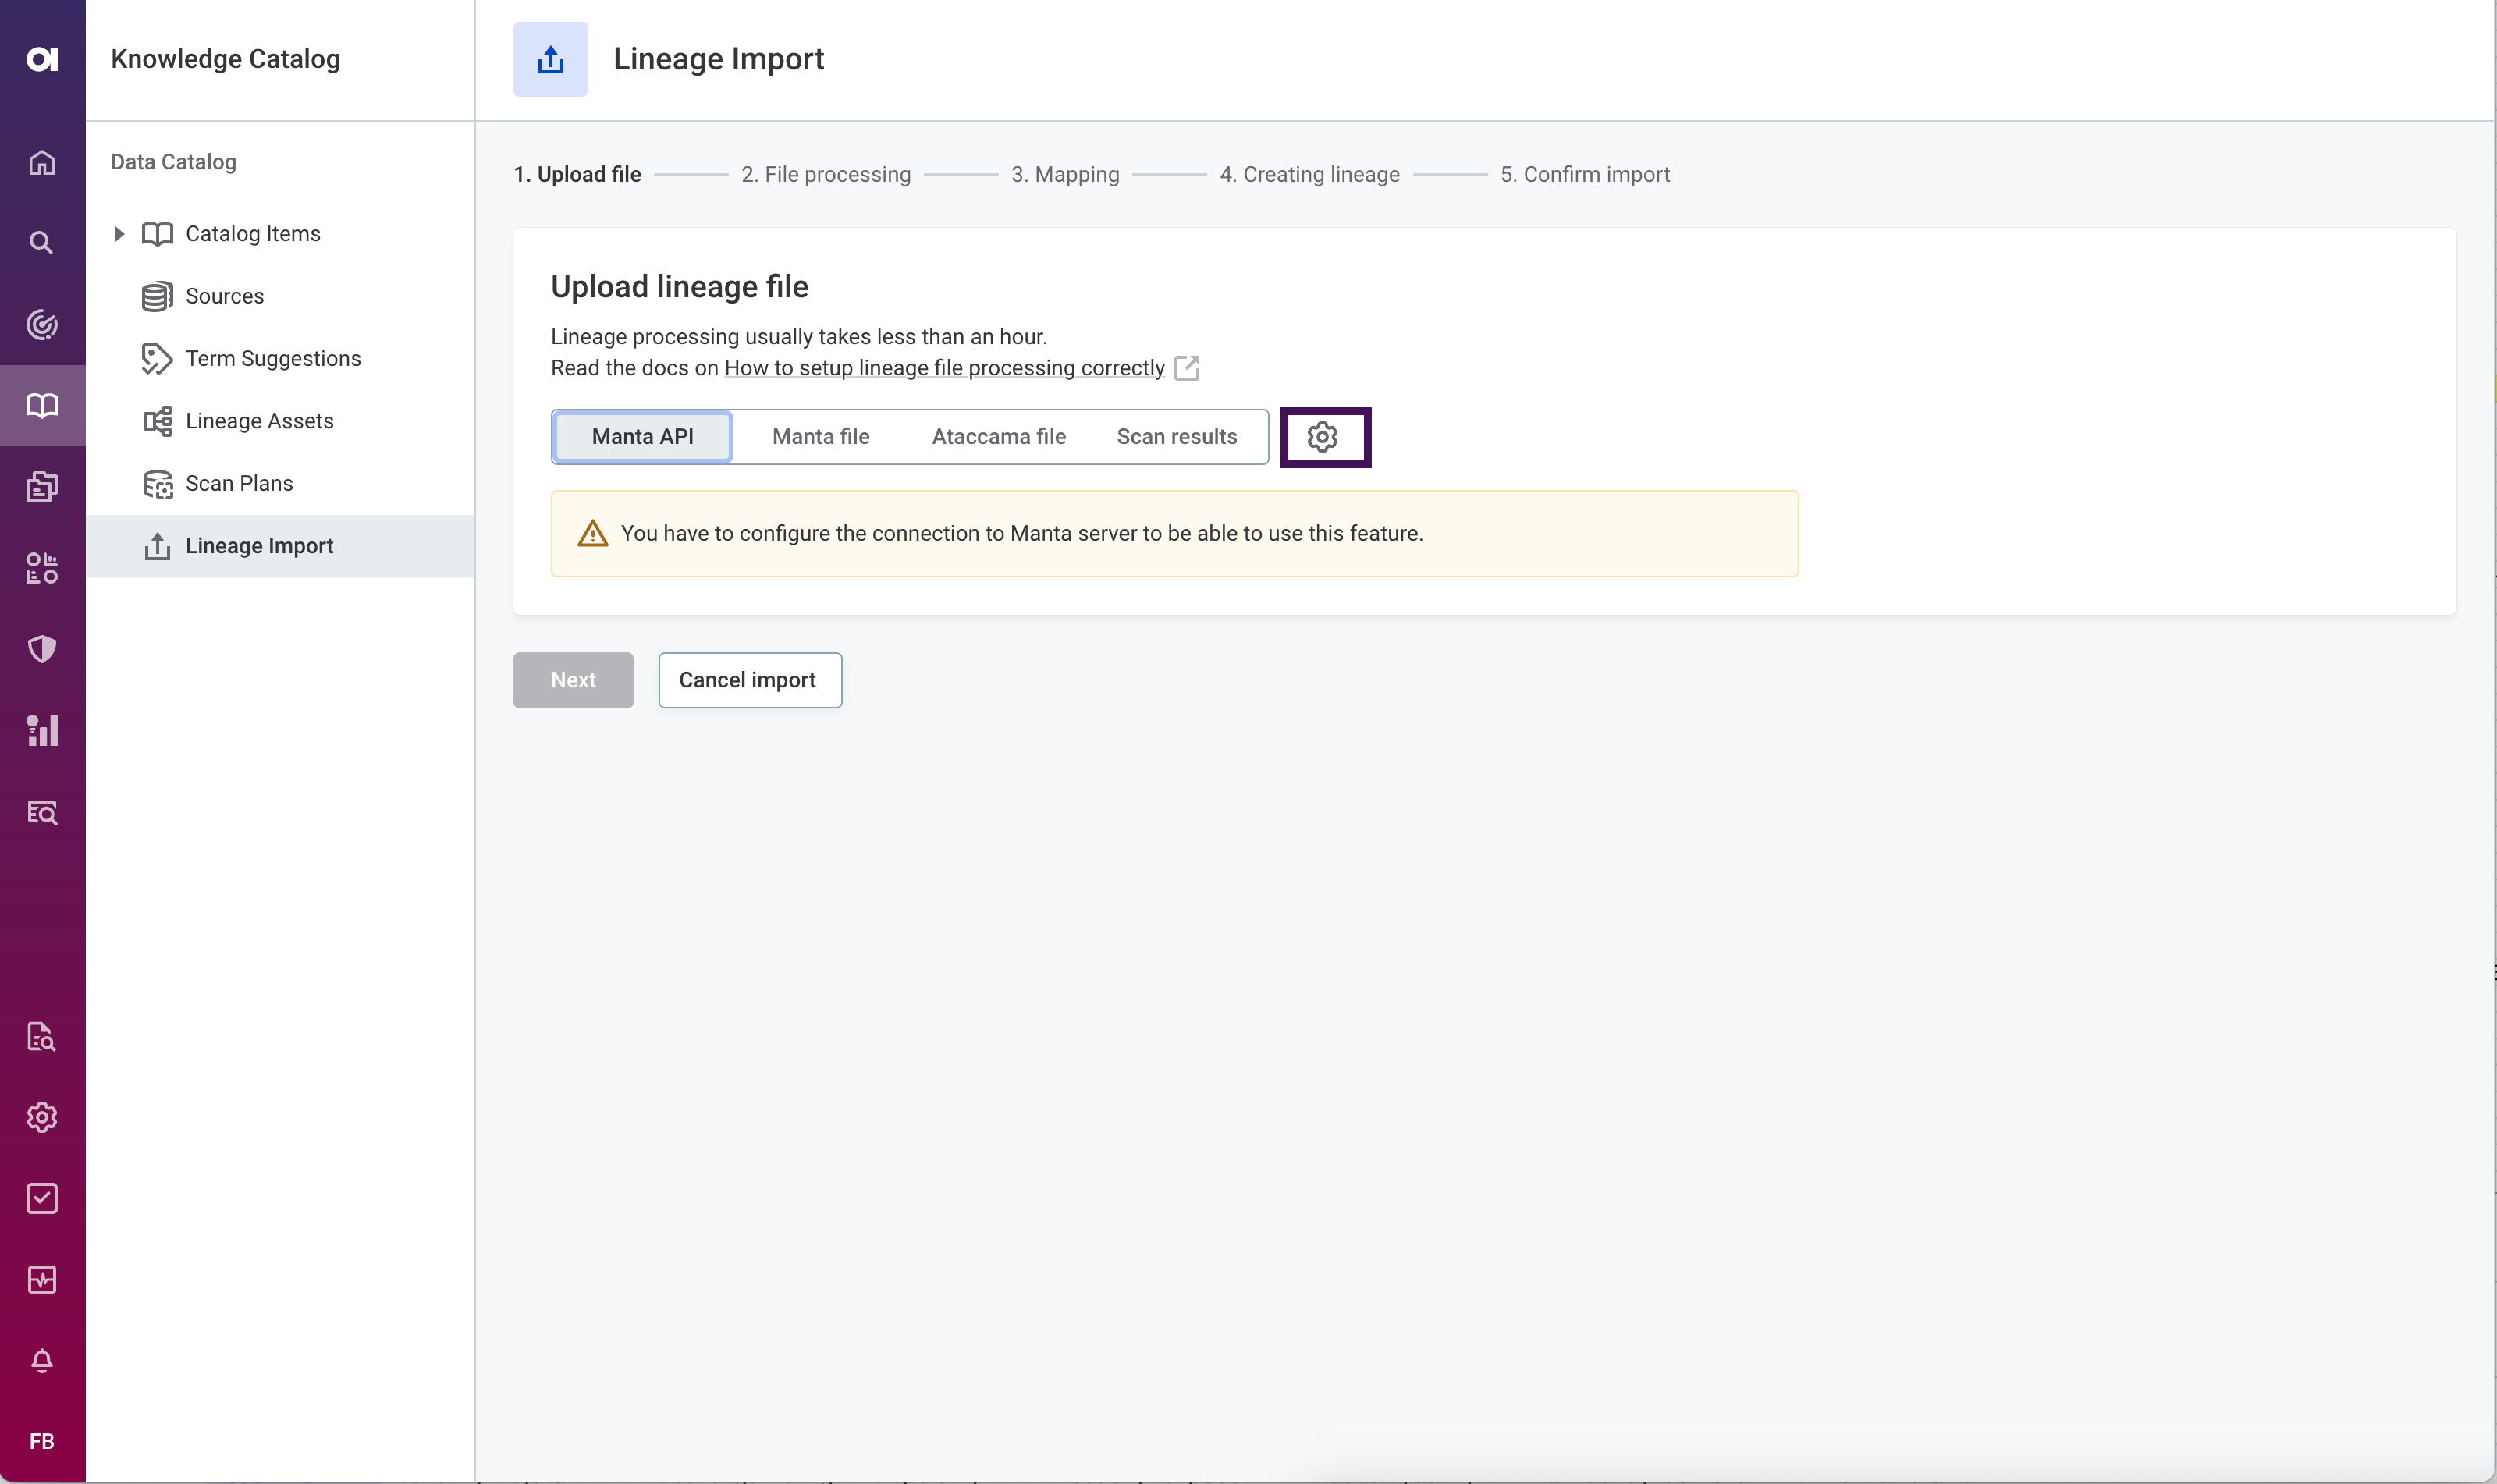This screenshot has width=2497, height=1484.
Task: Open the Knowledge Catalog book icon
Action: pyautogui.click(x=42, y=405)
